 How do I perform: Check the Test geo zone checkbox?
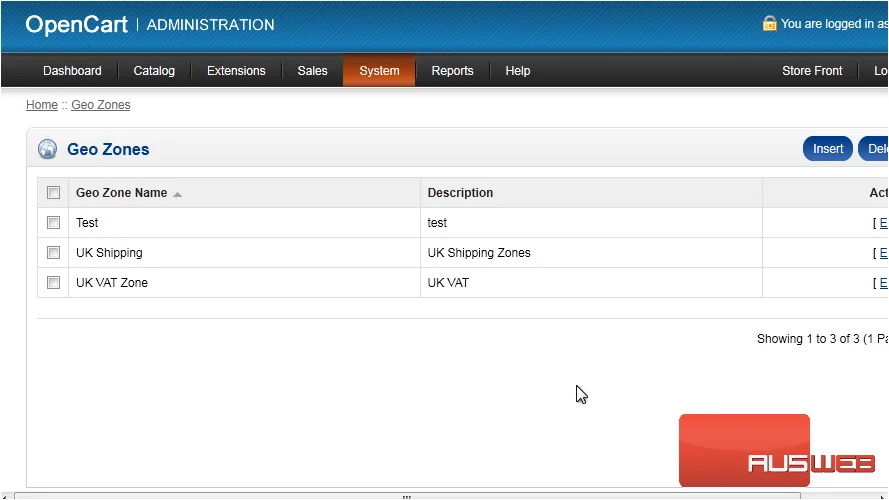tap(53, 223)
